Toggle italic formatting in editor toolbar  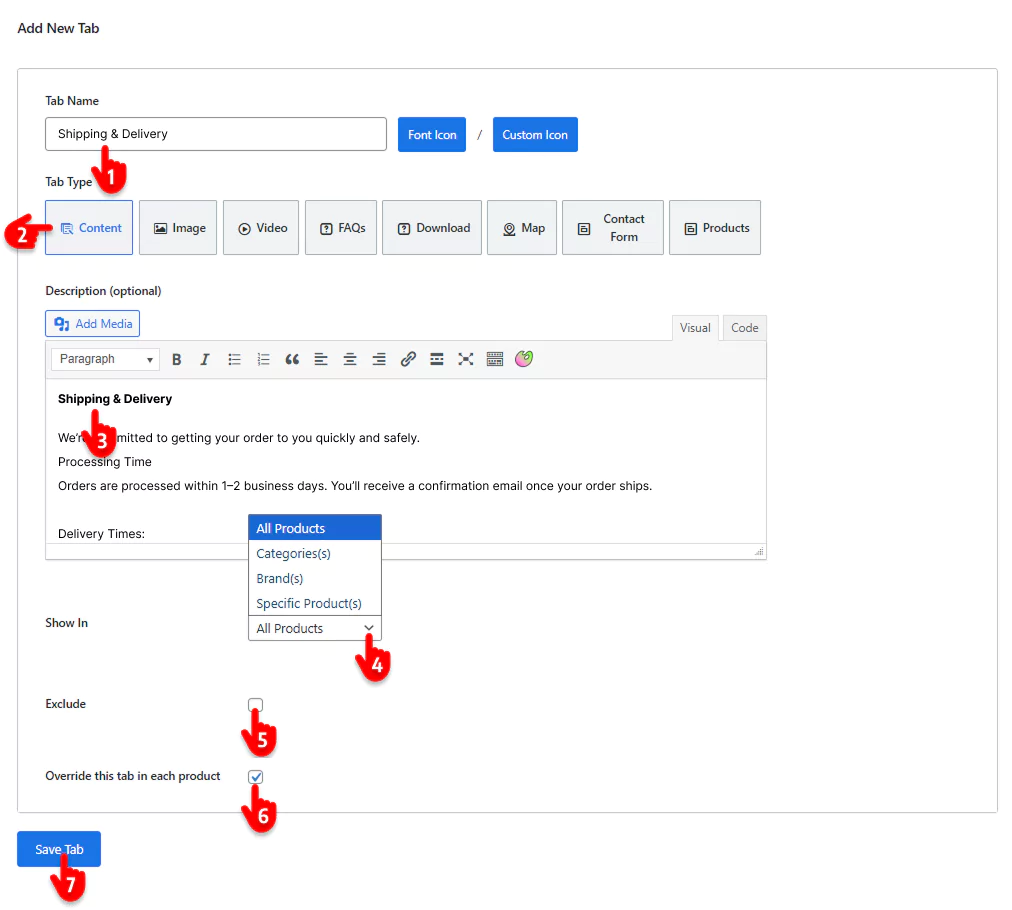click(x=205, y=359)
